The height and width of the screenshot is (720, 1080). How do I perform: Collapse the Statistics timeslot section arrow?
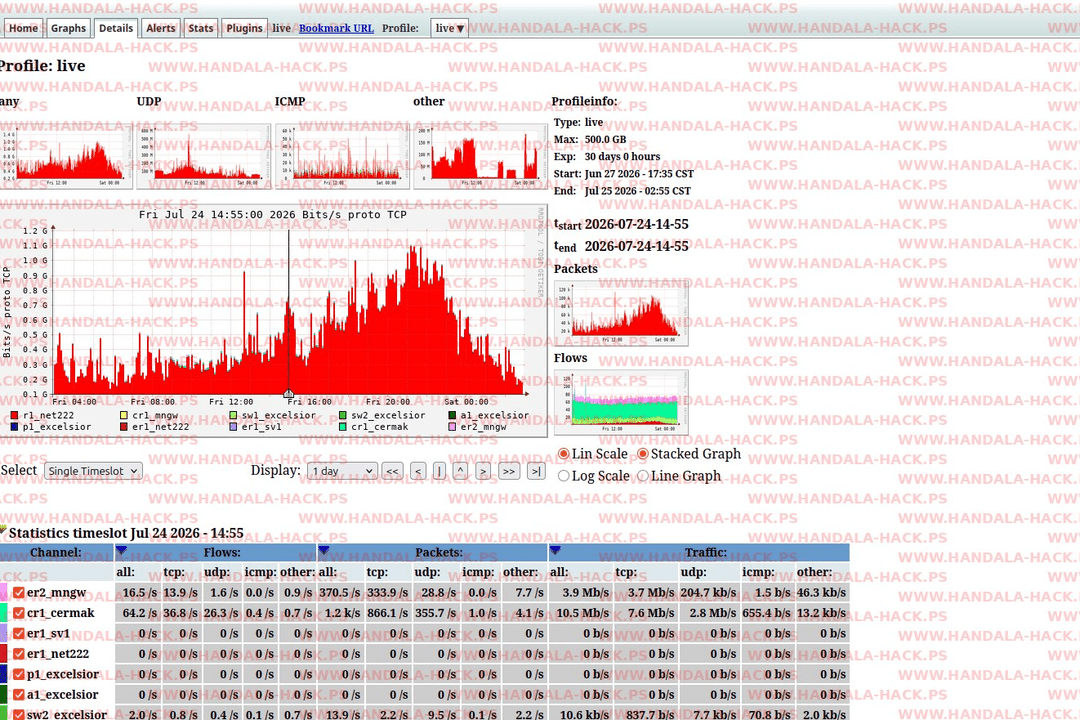(3, 531)
